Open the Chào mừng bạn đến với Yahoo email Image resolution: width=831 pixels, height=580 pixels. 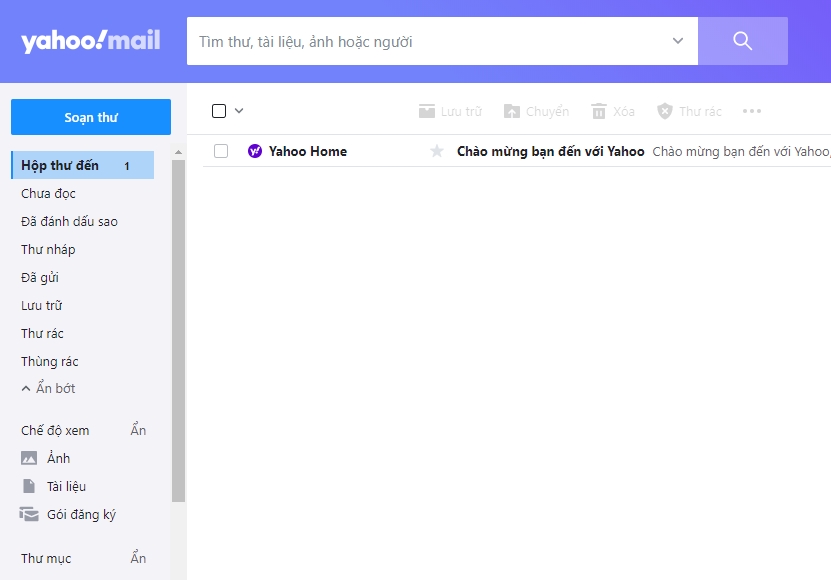tap(551, 152)
